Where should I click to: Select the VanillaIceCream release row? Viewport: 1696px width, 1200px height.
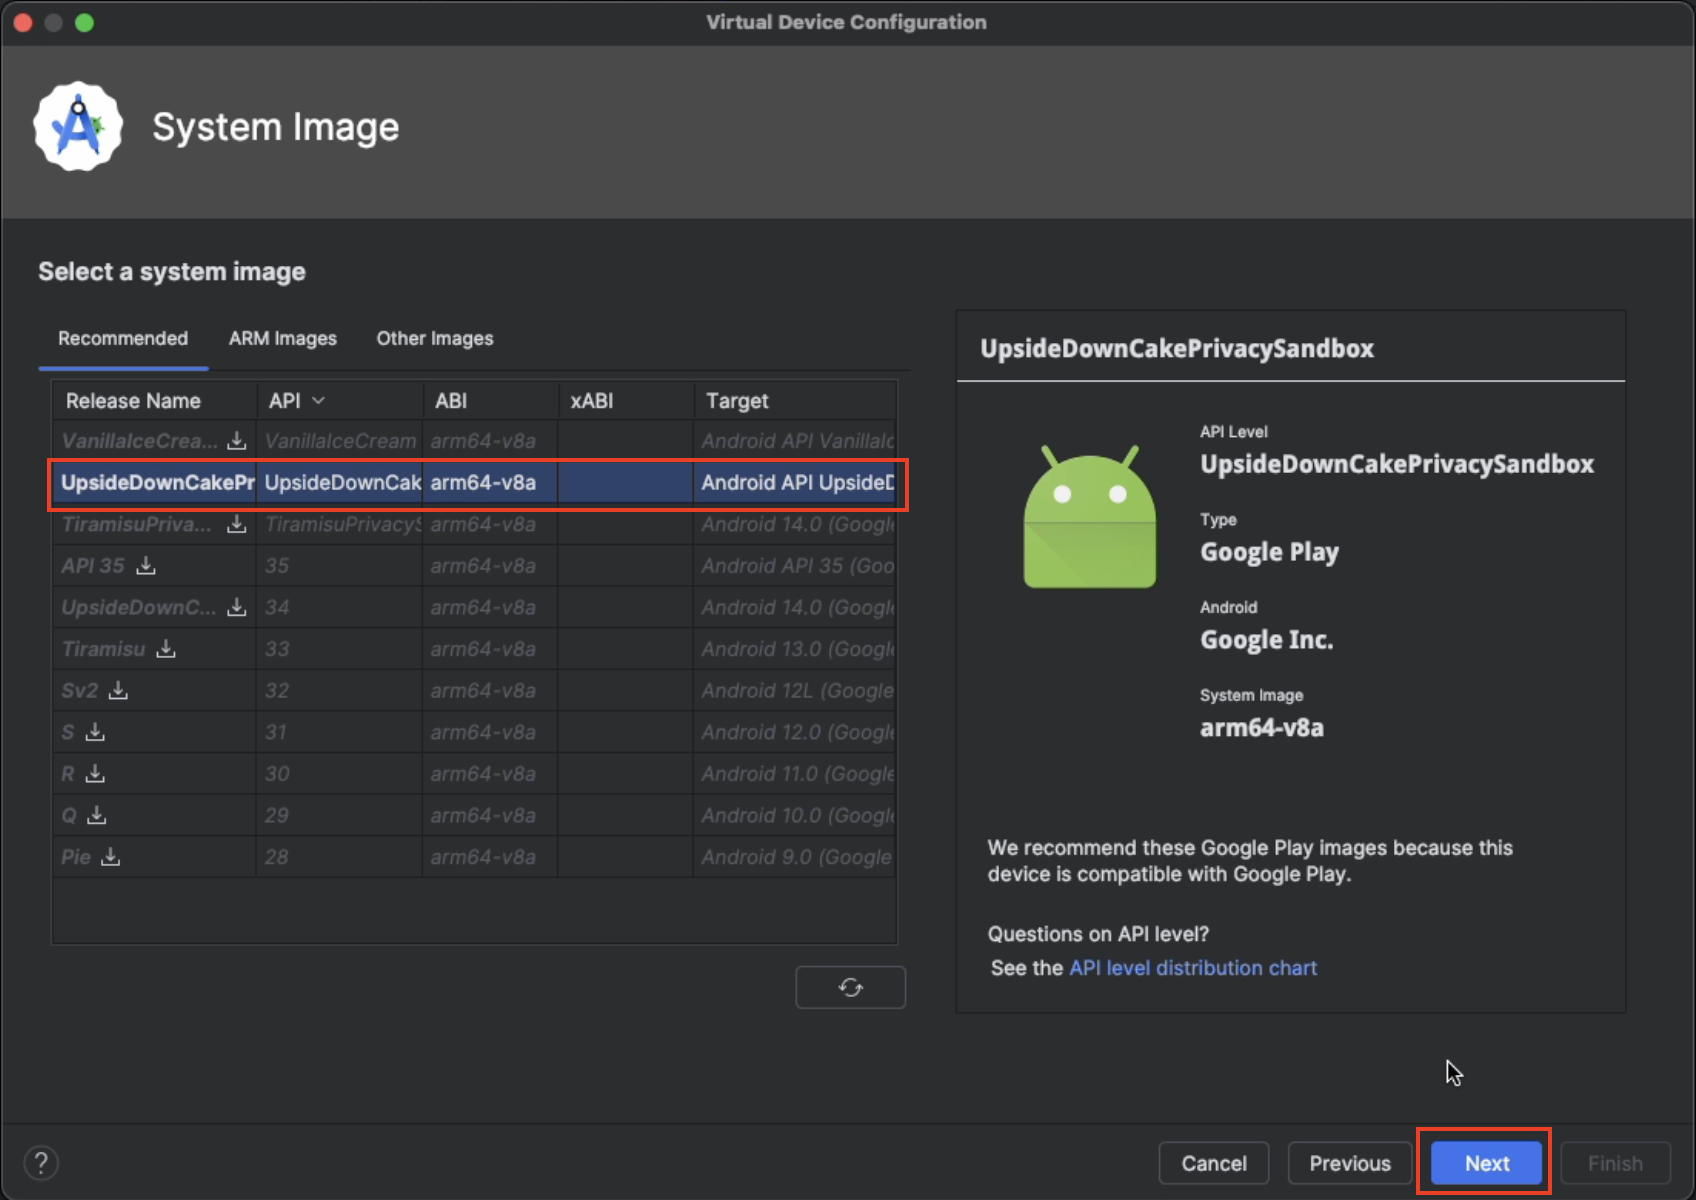475,441
